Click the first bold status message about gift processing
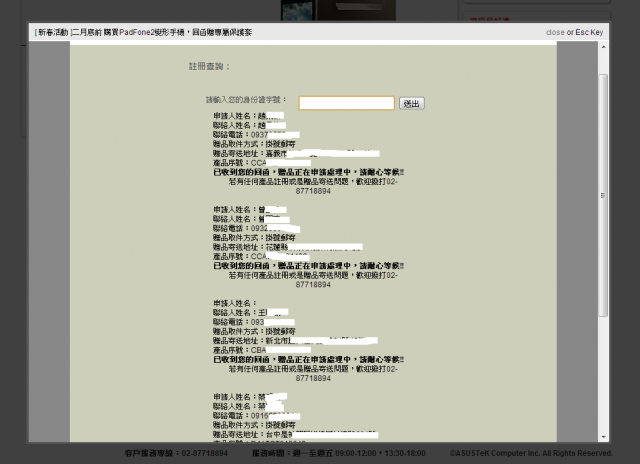 tap(309, 172)
